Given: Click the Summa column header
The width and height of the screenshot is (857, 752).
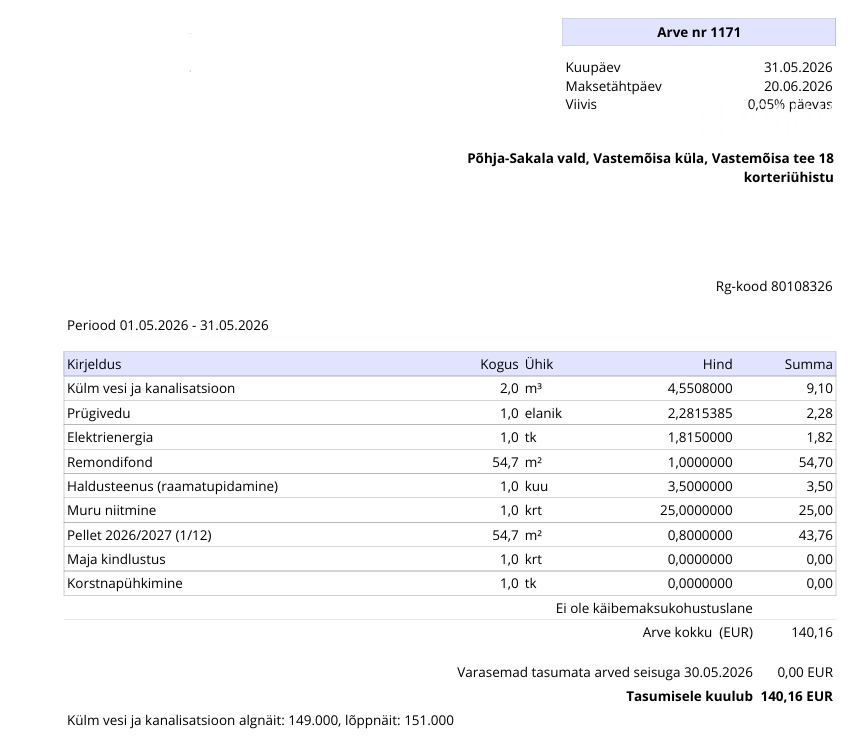Looking at the screenshot, I should [x=808, y=364].
